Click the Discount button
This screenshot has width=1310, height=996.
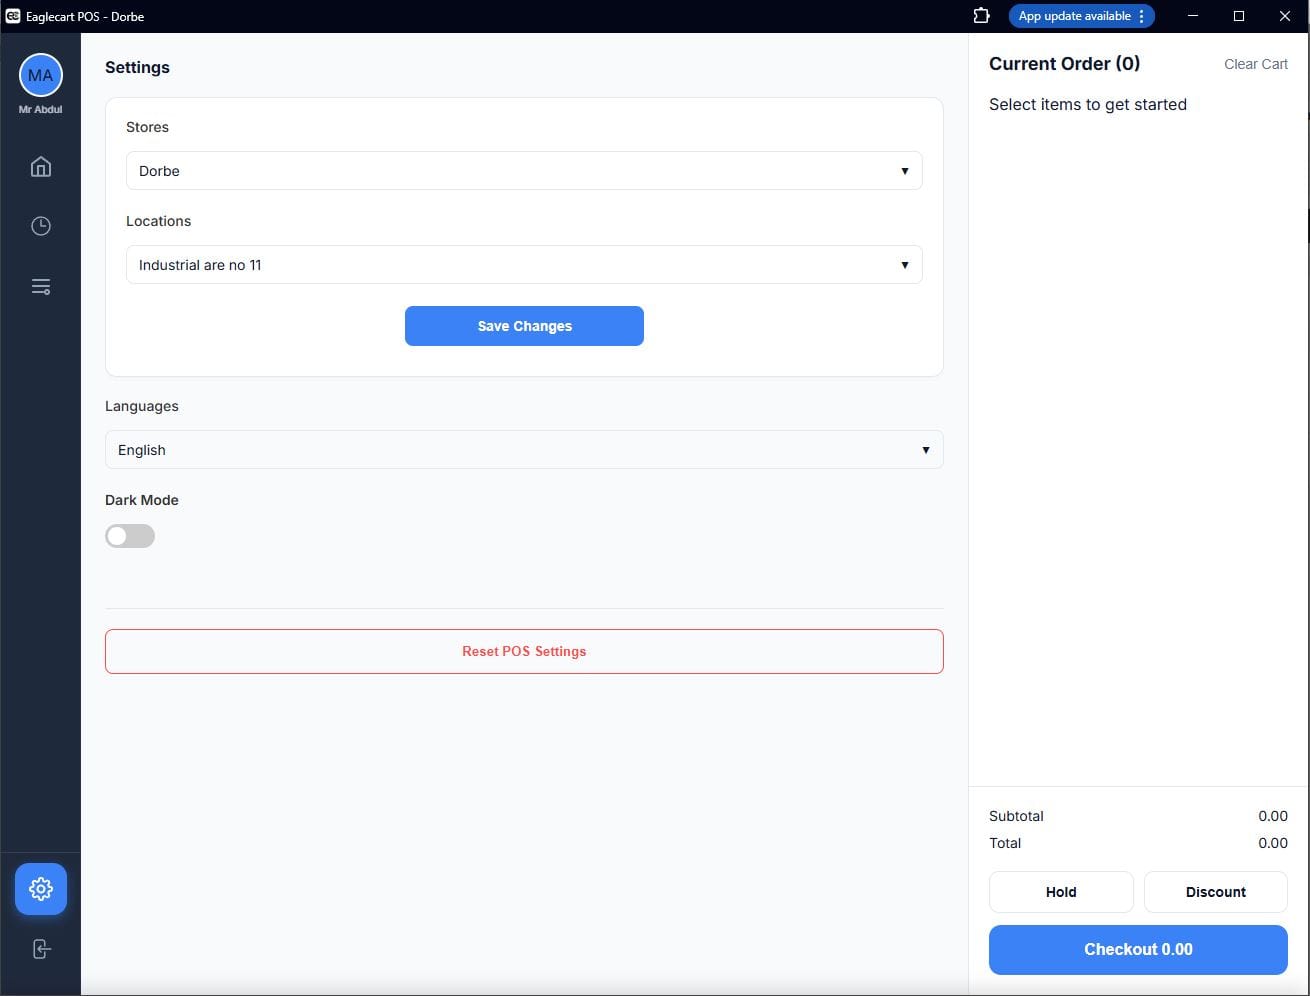tap(1216, 892)
